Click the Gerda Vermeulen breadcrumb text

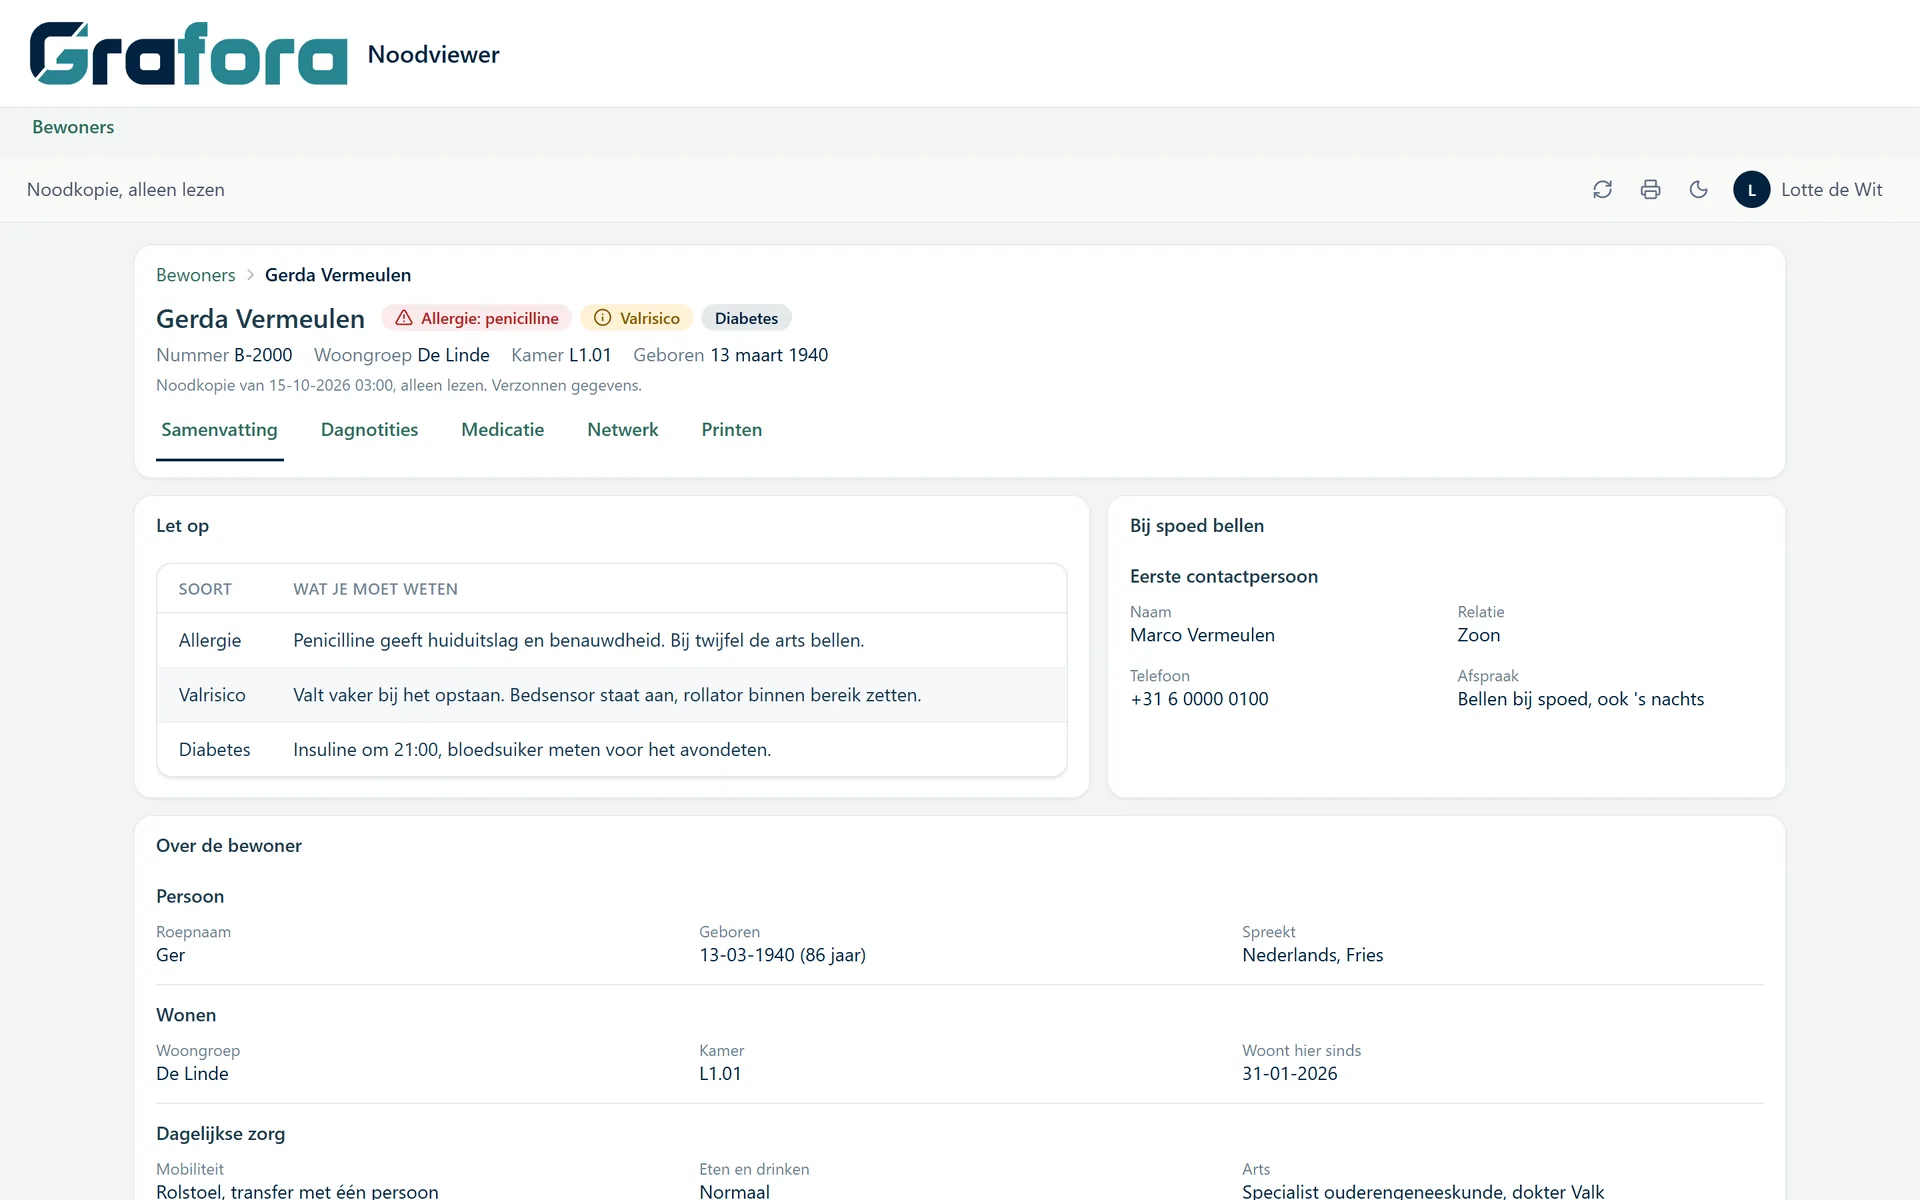(x=337, y=275)
